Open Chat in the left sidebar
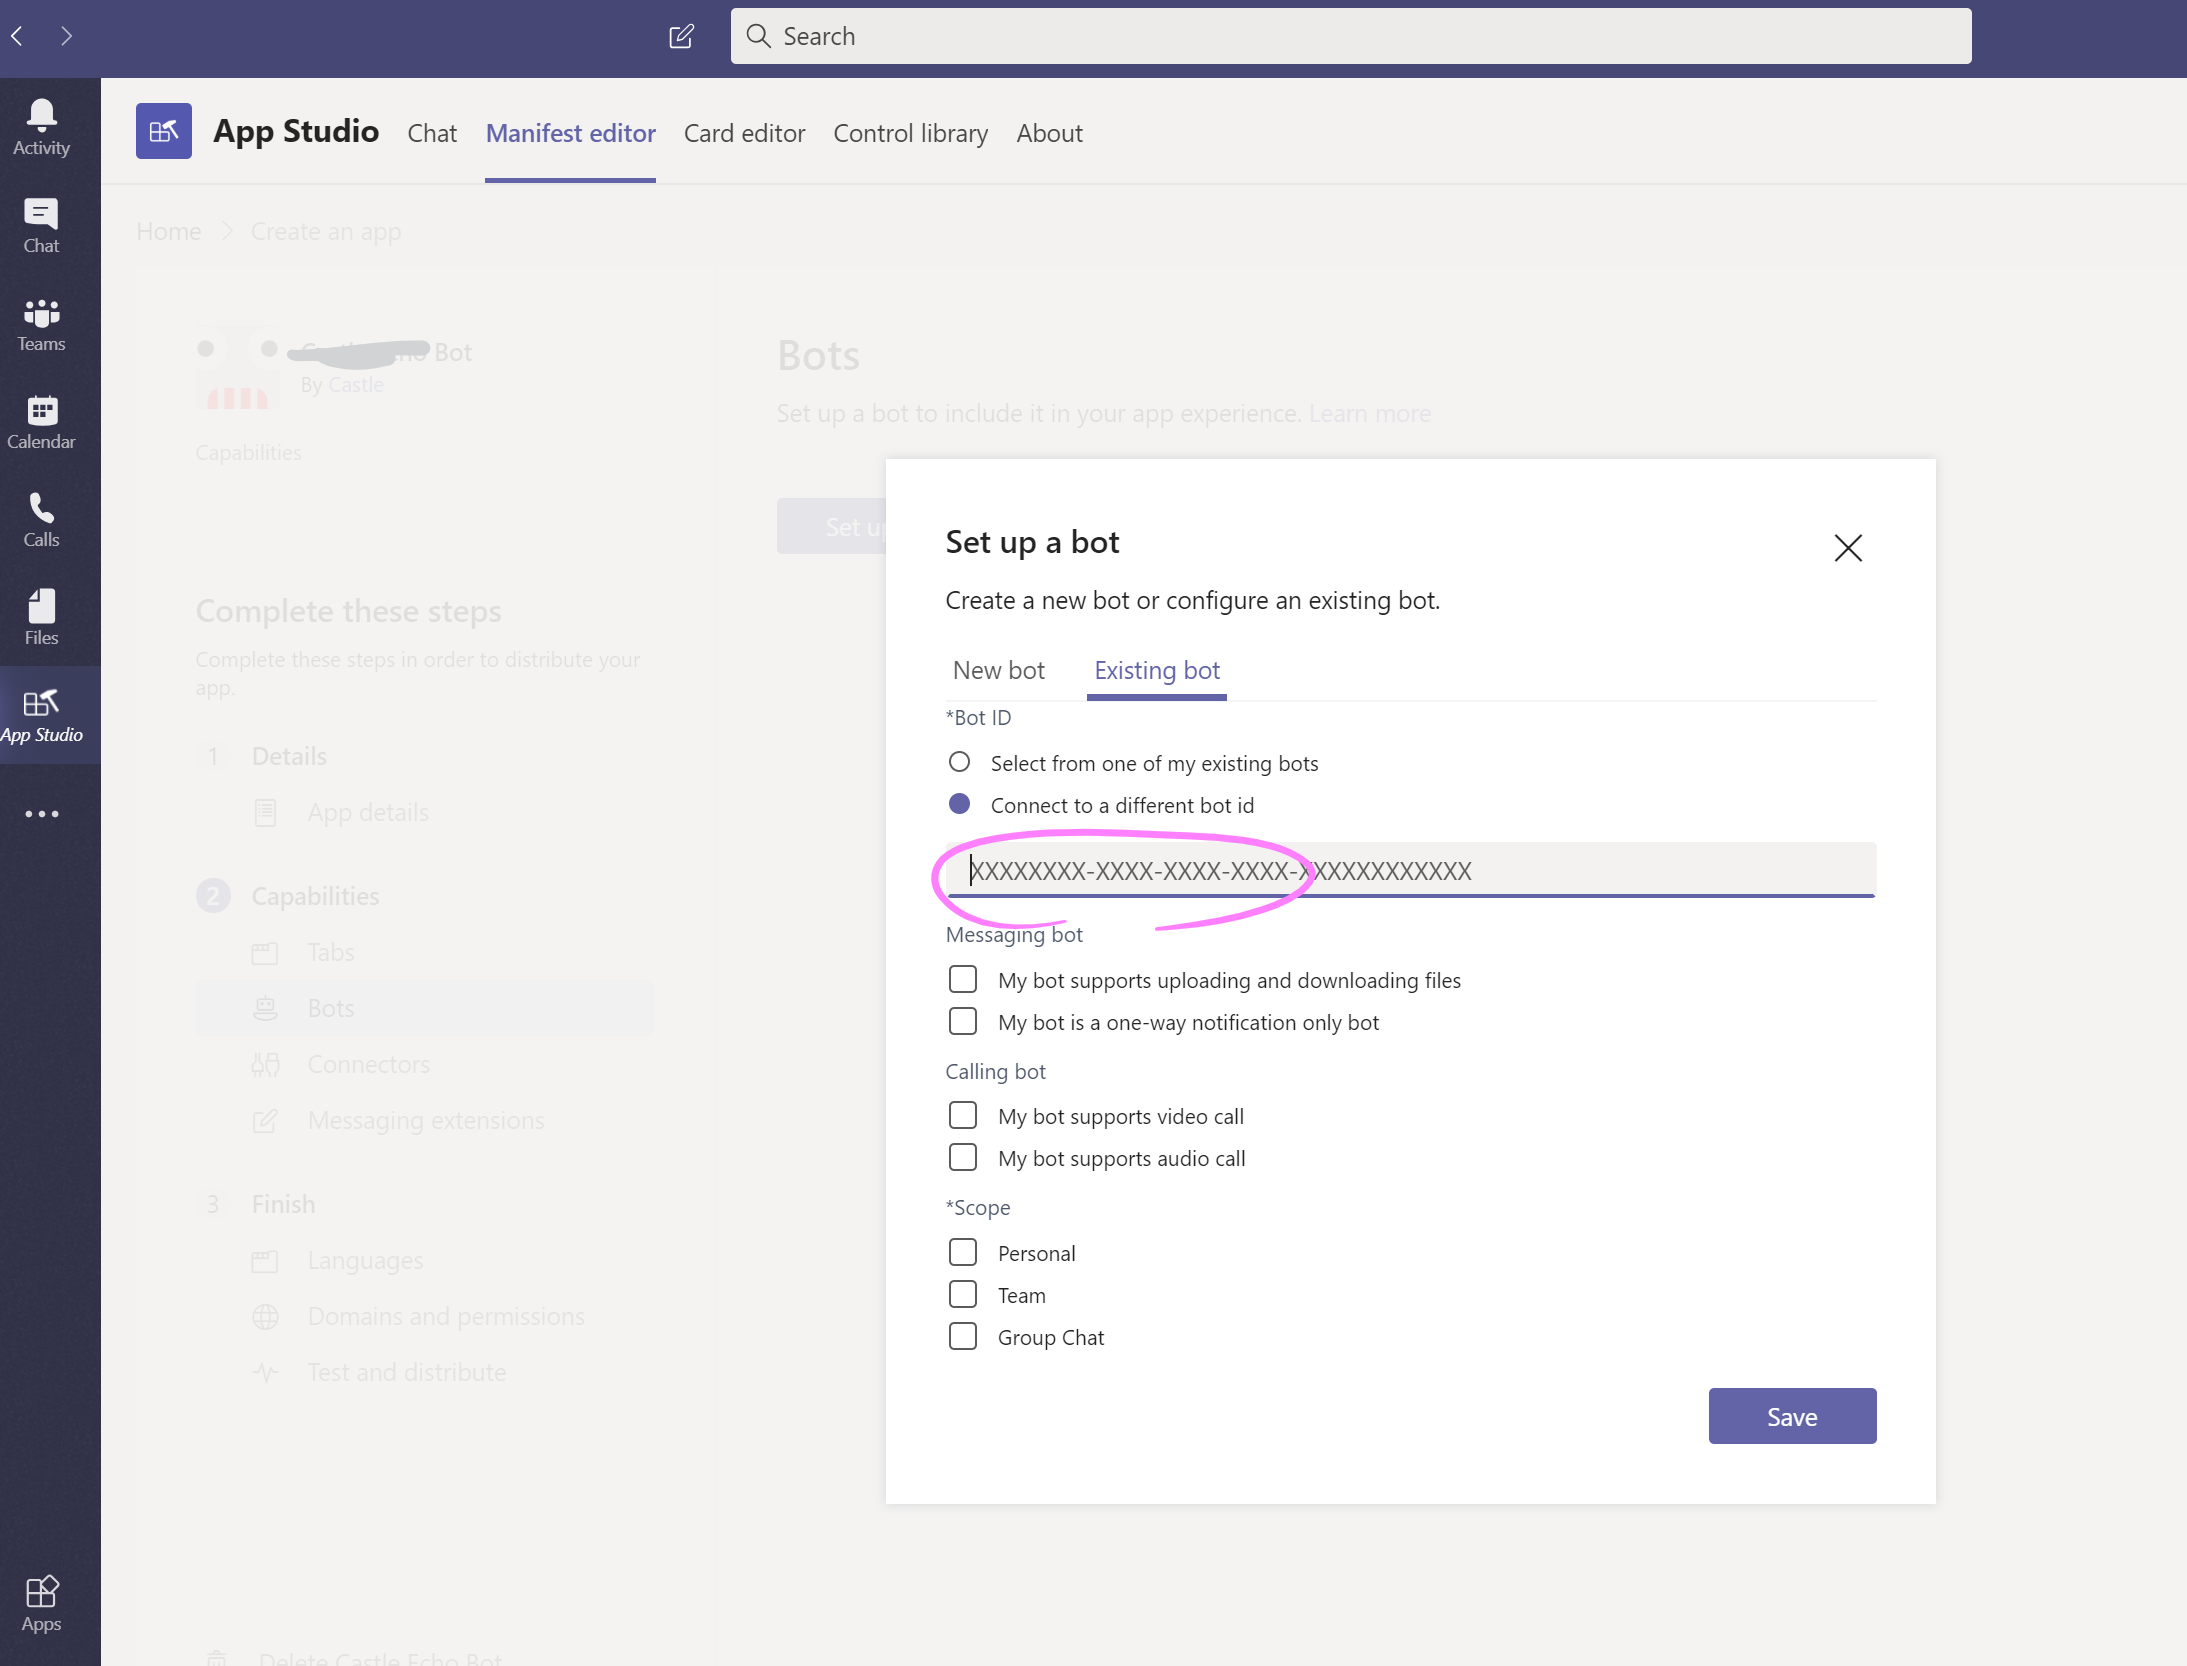 click(41, 225)
